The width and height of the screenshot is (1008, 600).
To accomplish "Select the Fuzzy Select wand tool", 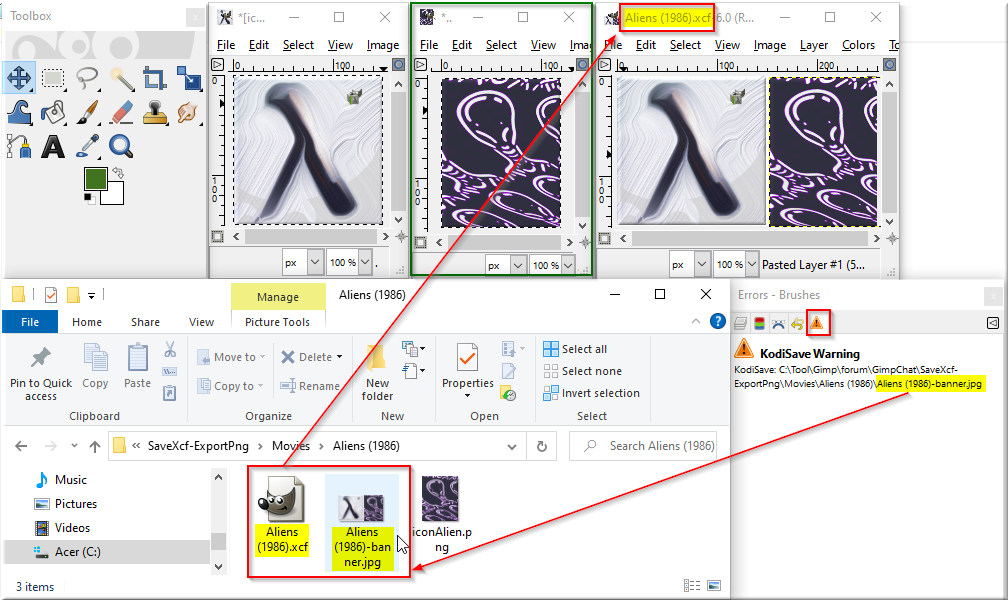I will click(x=121, y=78).
